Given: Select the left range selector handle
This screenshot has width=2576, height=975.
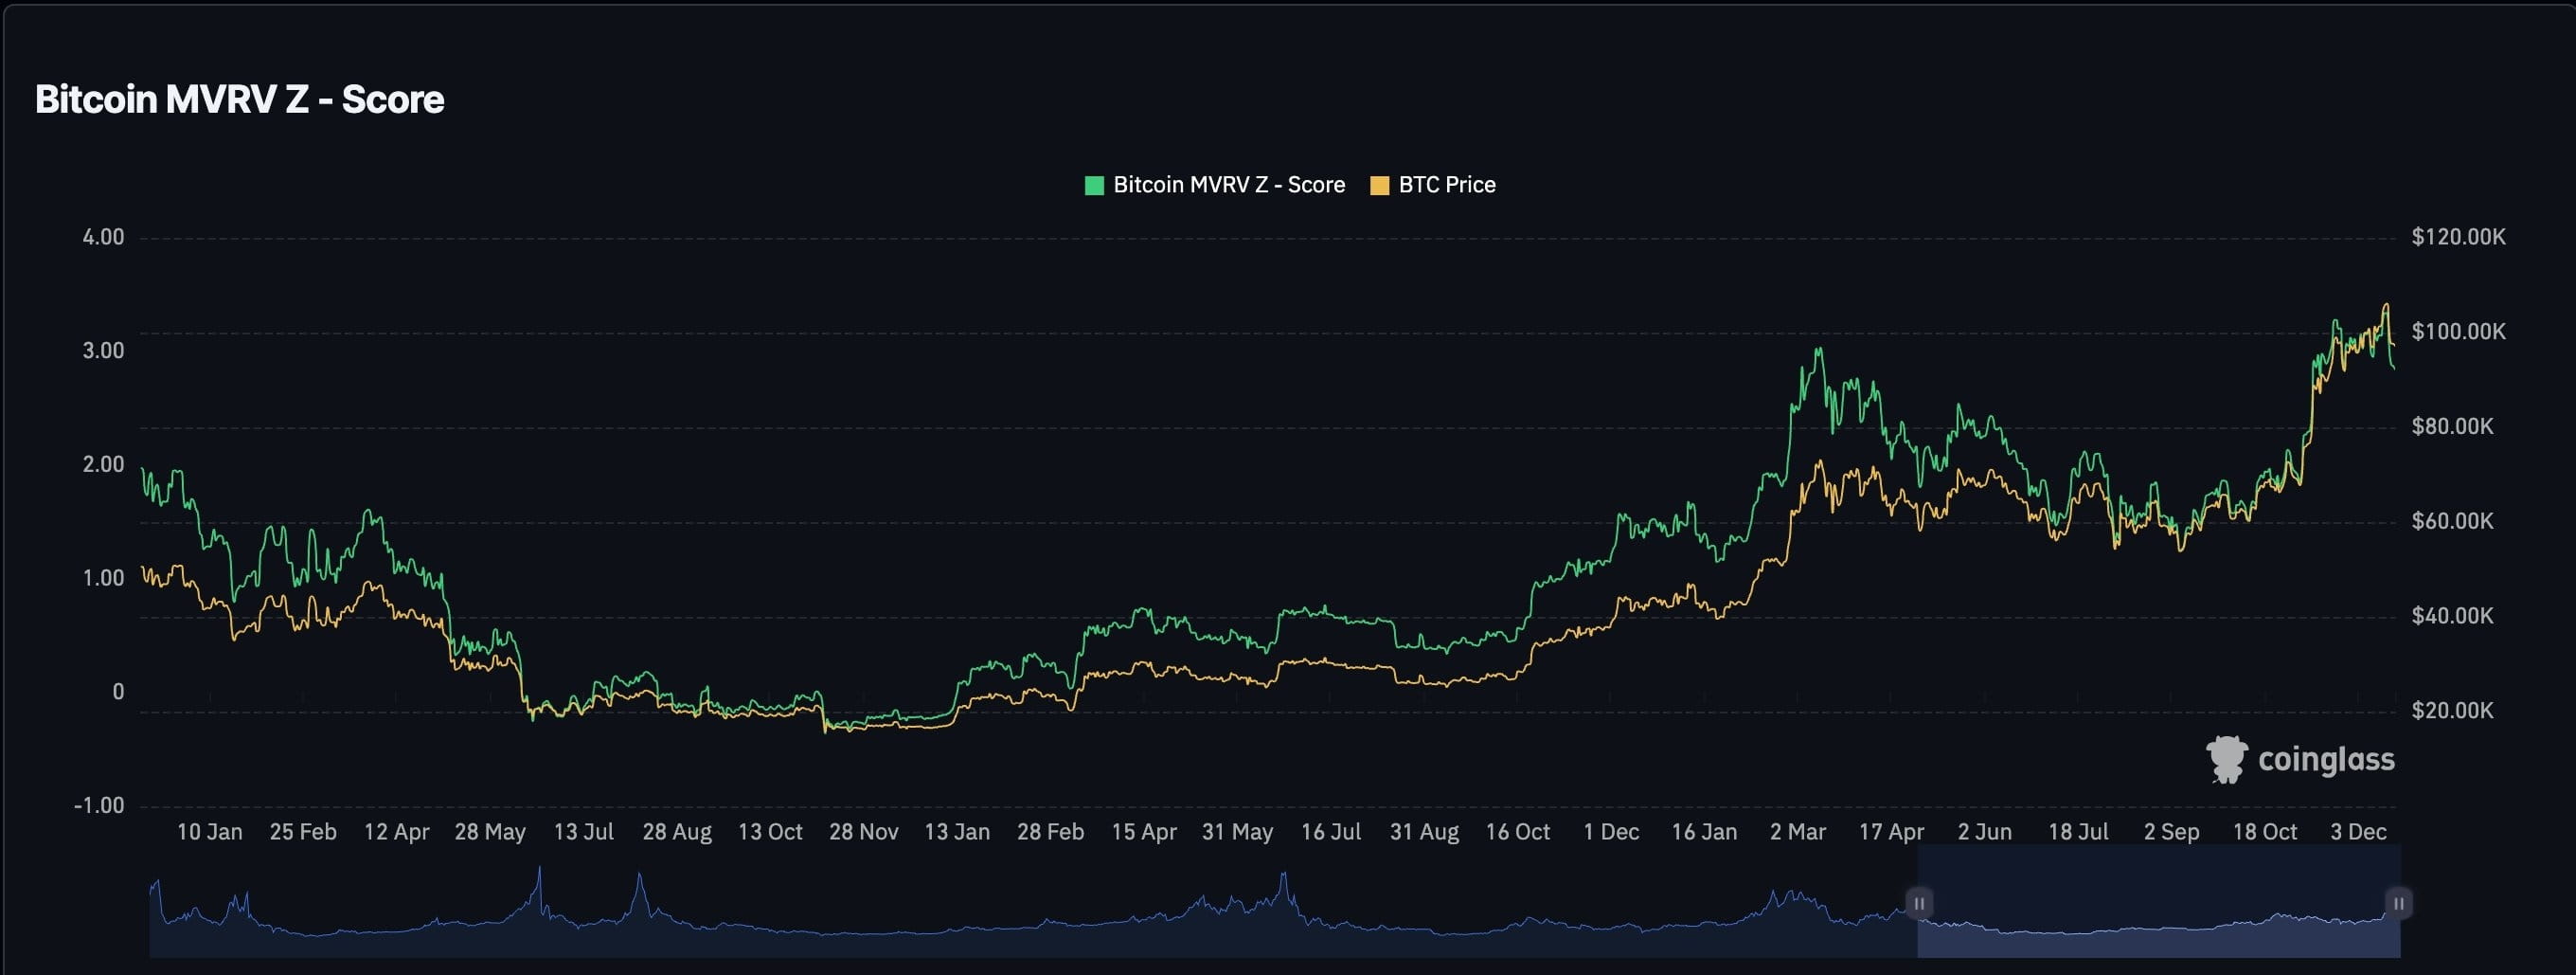Looking at the screenshot, I should click(x=1919, y=902).
